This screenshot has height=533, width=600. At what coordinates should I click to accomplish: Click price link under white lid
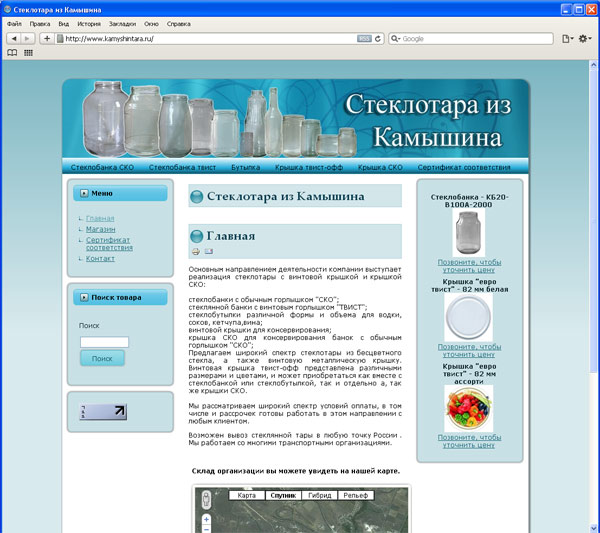pos(469,350)
